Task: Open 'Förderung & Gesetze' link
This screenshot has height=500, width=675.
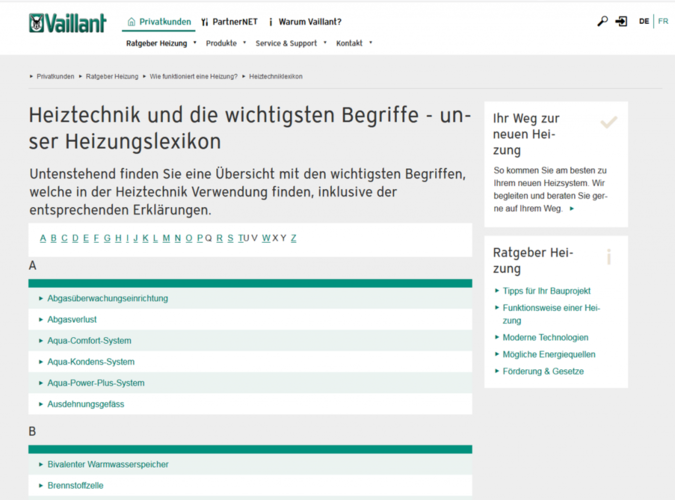Action: coord(543,371)
